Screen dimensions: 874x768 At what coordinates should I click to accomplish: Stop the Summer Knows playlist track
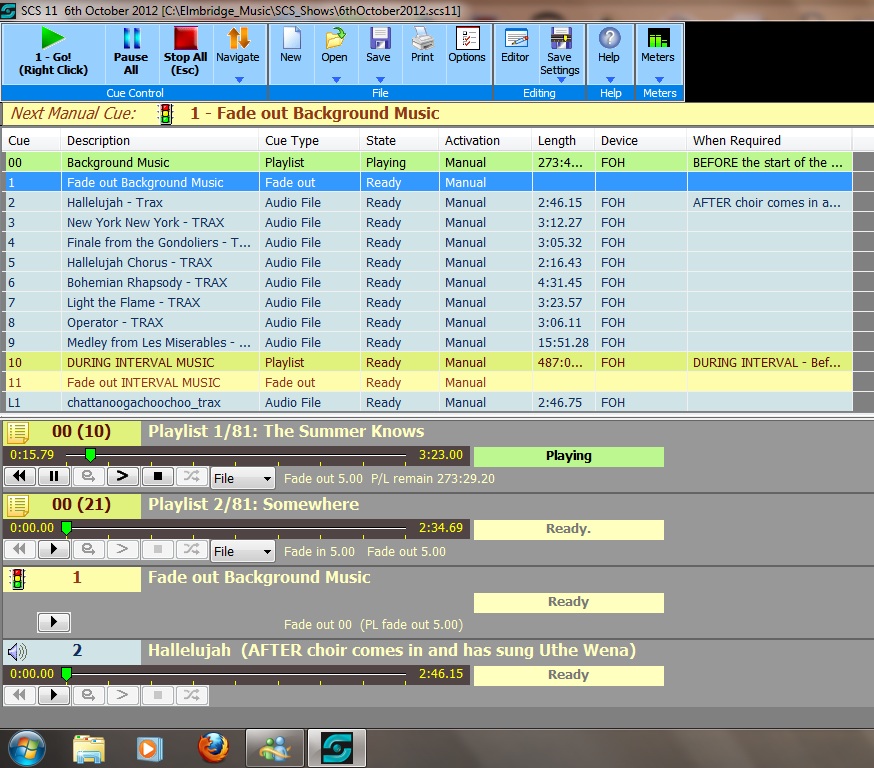click(x=157, y=477)
